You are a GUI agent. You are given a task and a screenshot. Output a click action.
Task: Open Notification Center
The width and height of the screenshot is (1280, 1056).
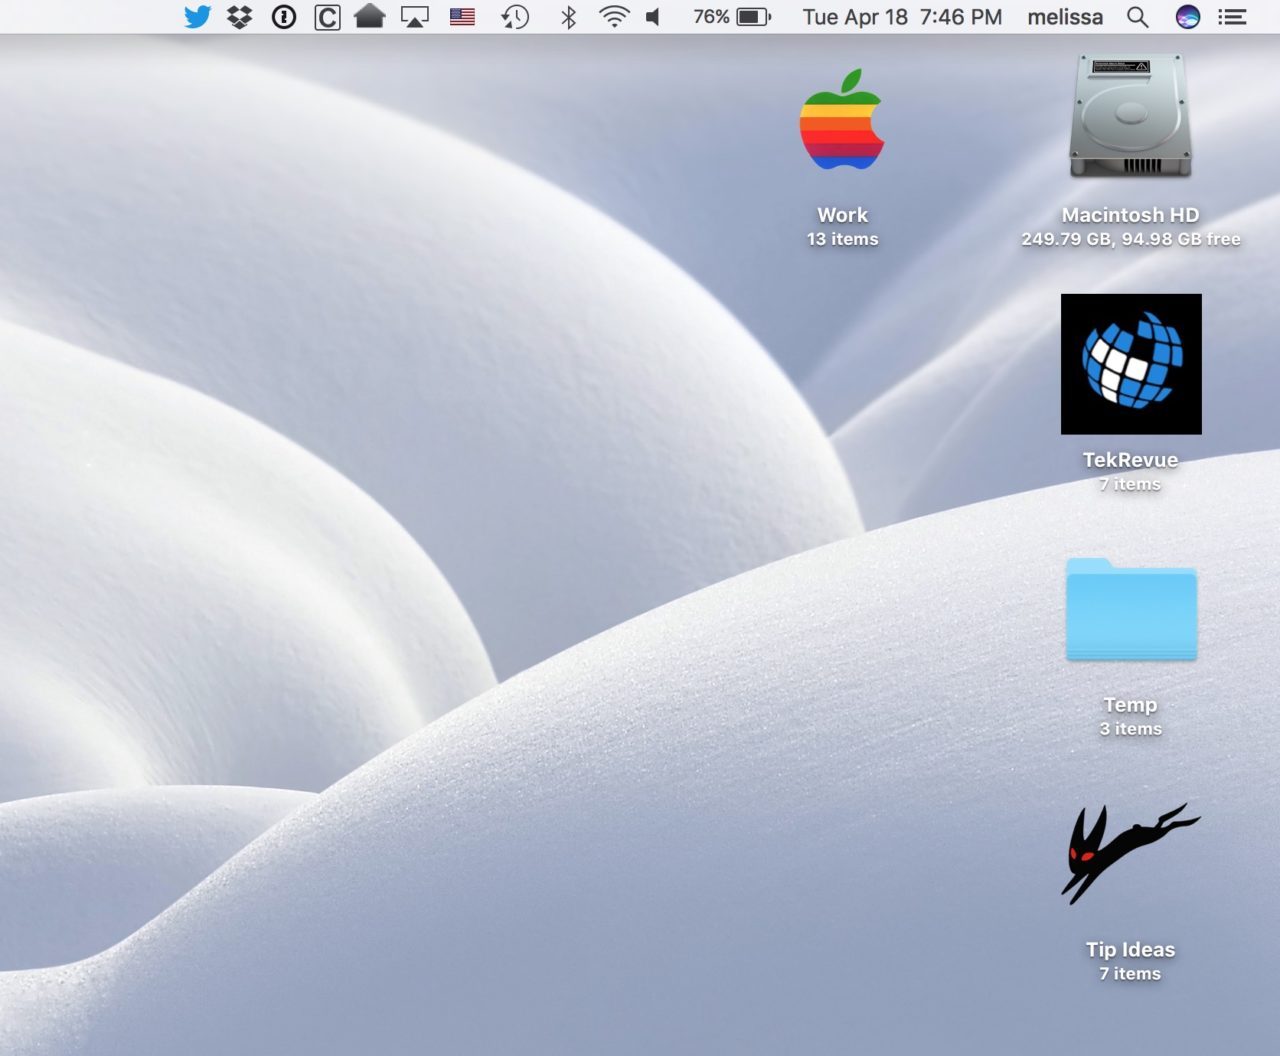pyautogui.click(x=1232, y=17)
